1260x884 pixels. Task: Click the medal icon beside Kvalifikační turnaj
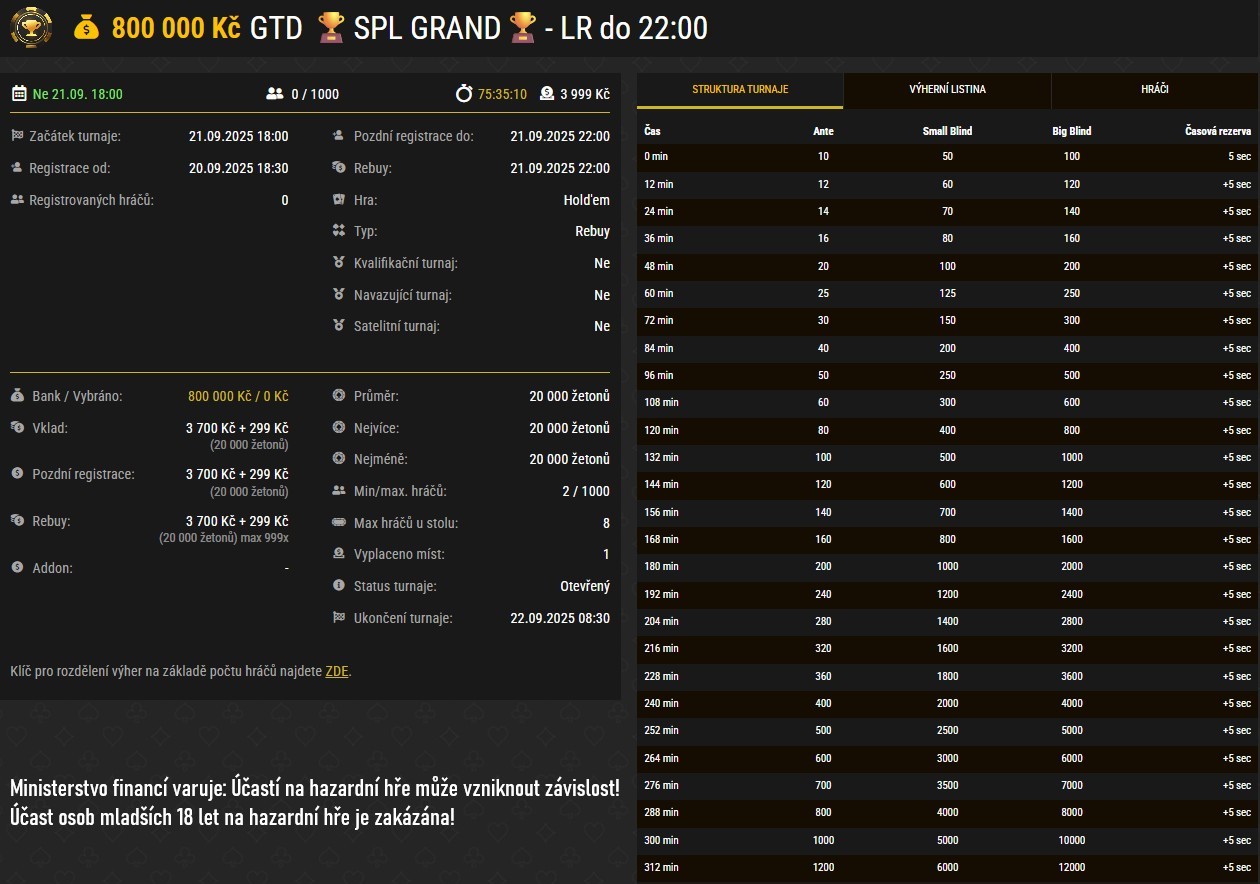pyautogui.click(x=339, y=263)
